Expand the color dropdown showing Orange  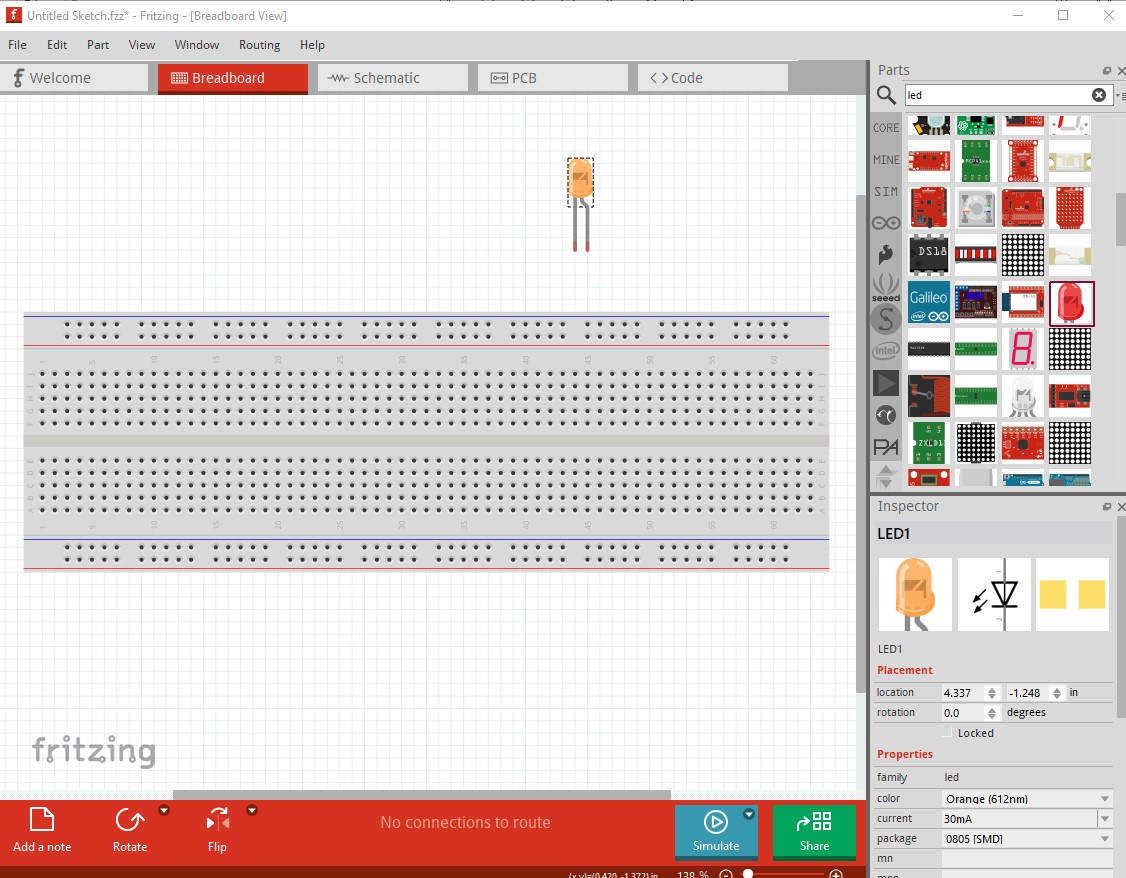1027,798
